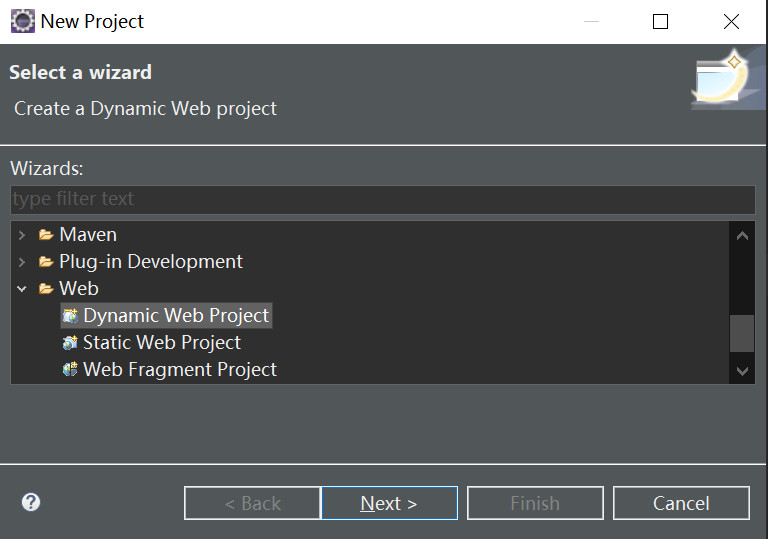
Task: Click the Static Web Project icon
Action: (x=69, y=343)
